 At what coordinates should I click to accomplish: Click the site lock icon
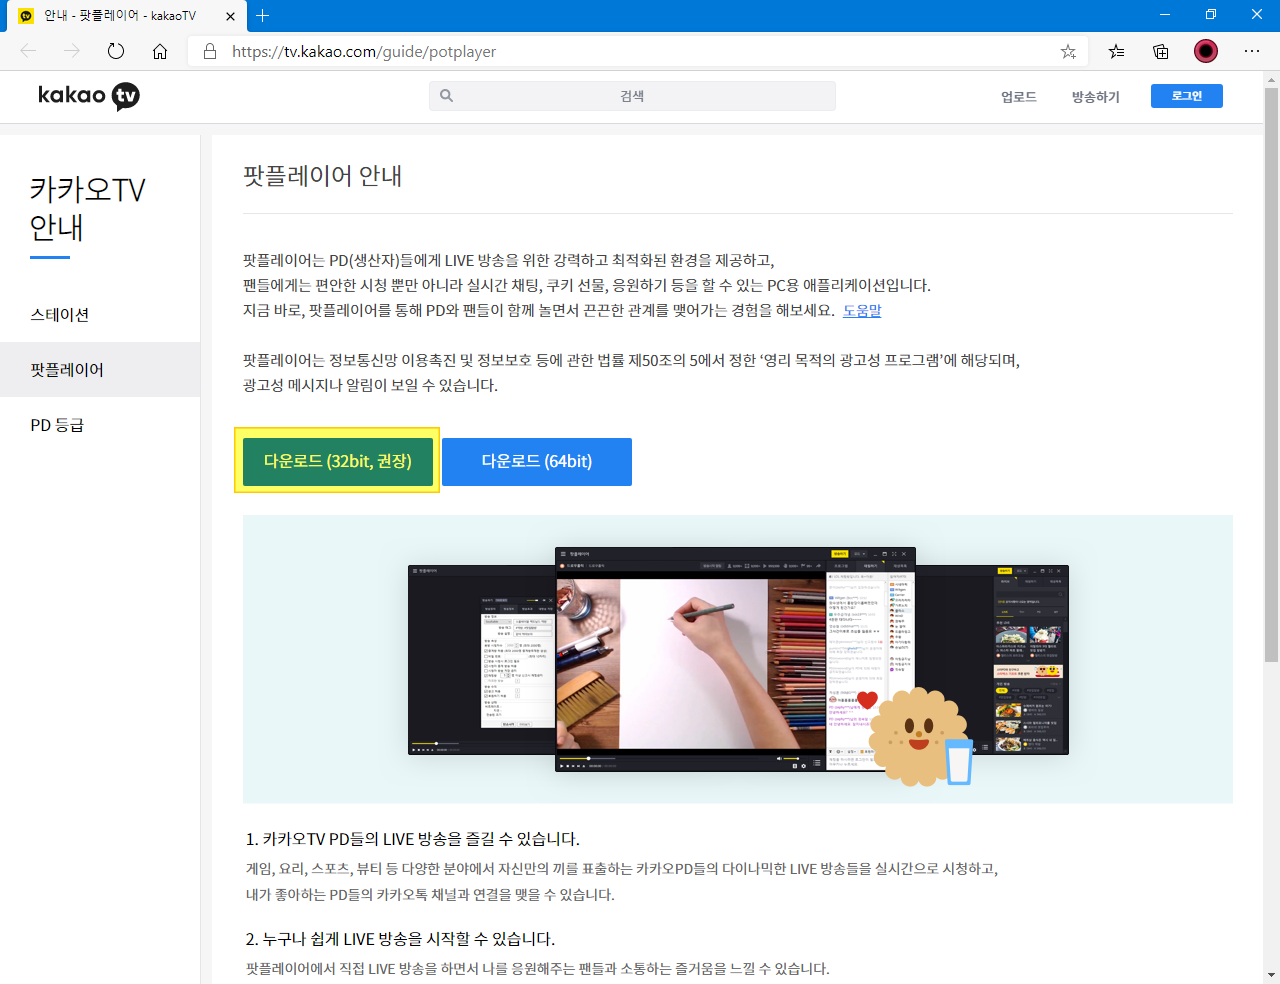point(210,51)
